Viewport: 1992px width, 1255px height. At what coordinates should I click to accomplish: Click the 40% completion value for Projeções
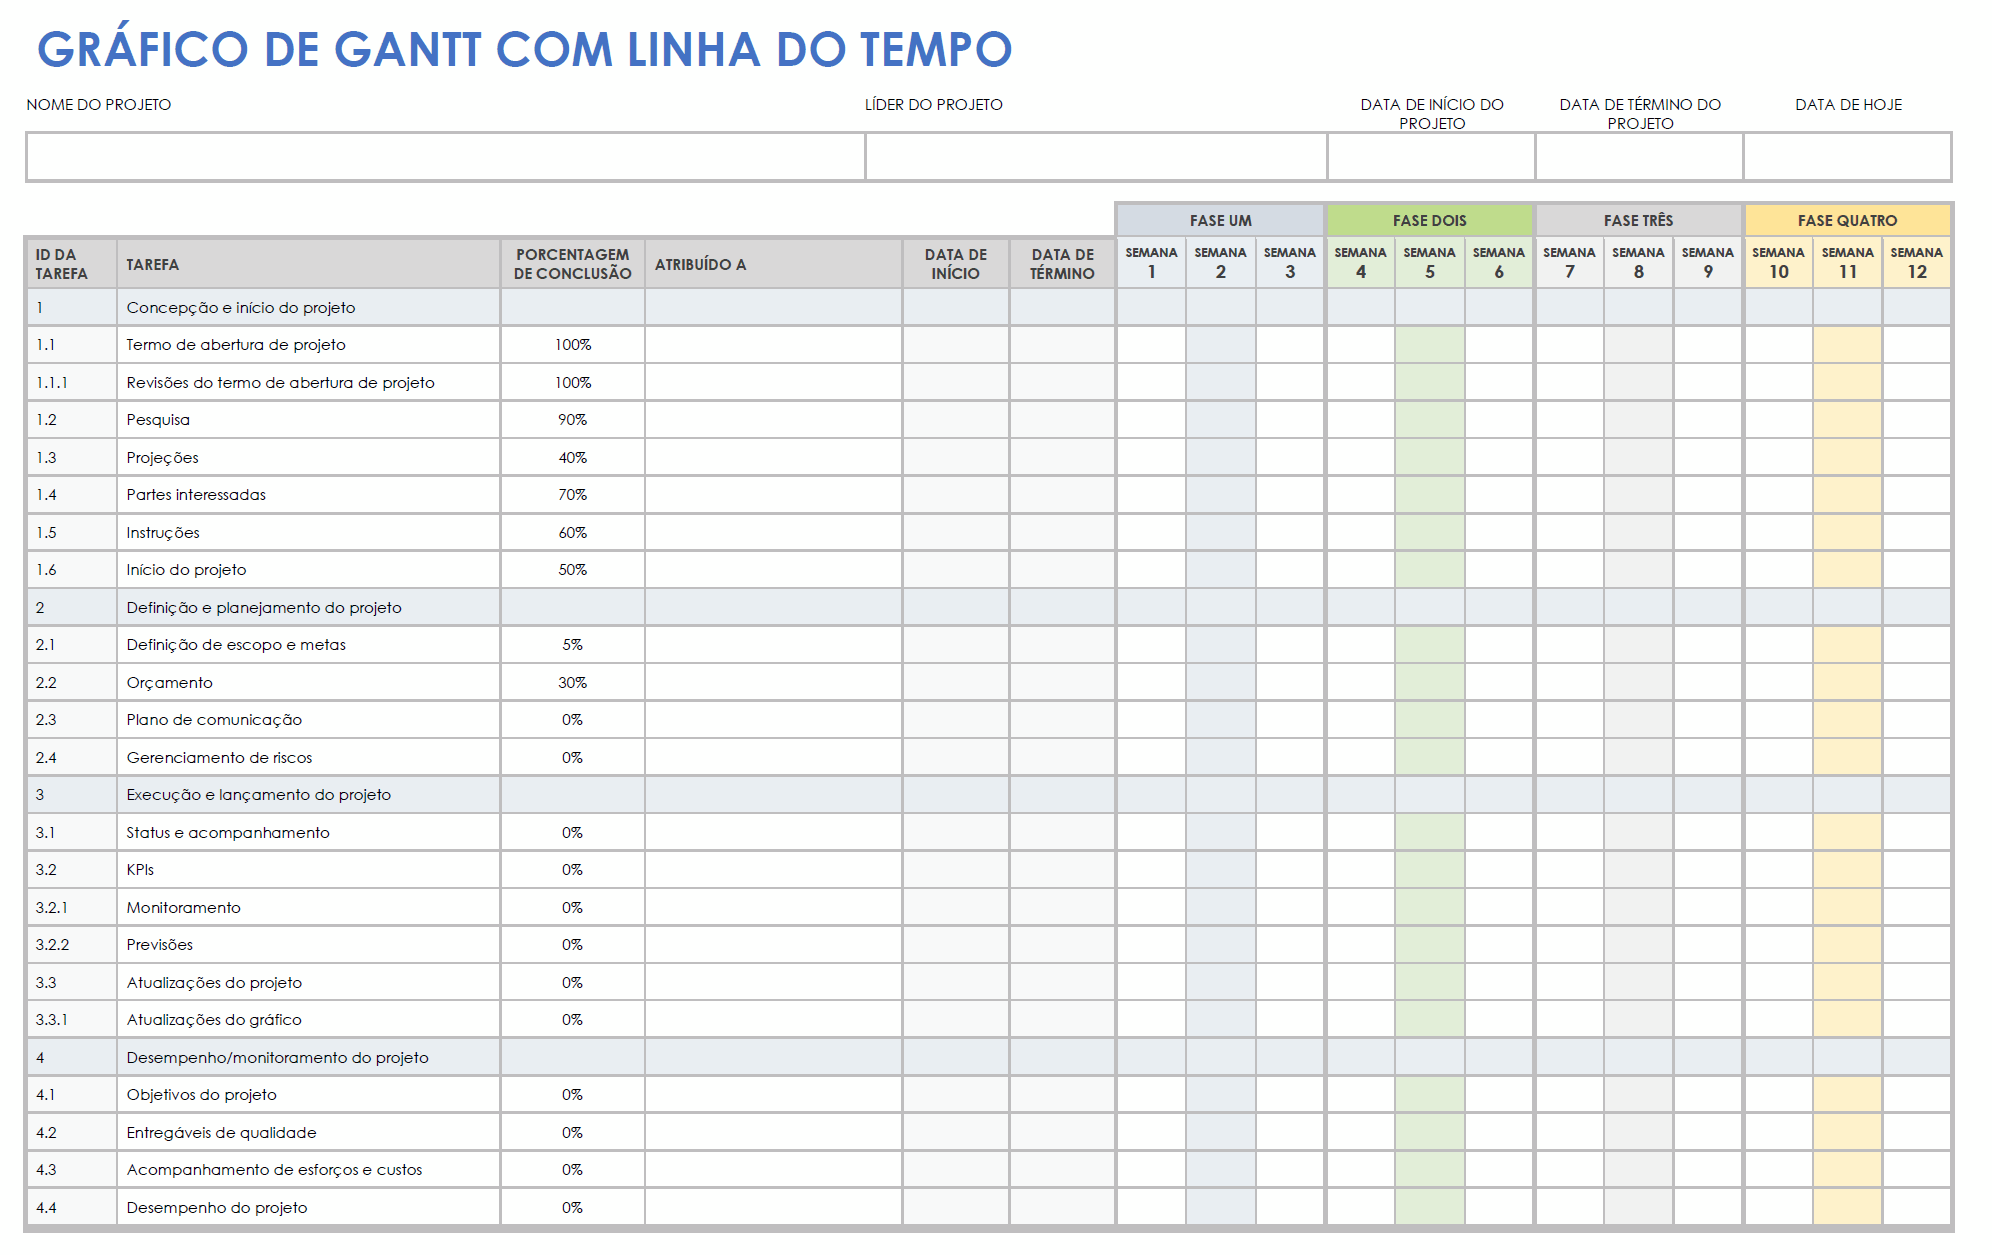tap(572, 457)
